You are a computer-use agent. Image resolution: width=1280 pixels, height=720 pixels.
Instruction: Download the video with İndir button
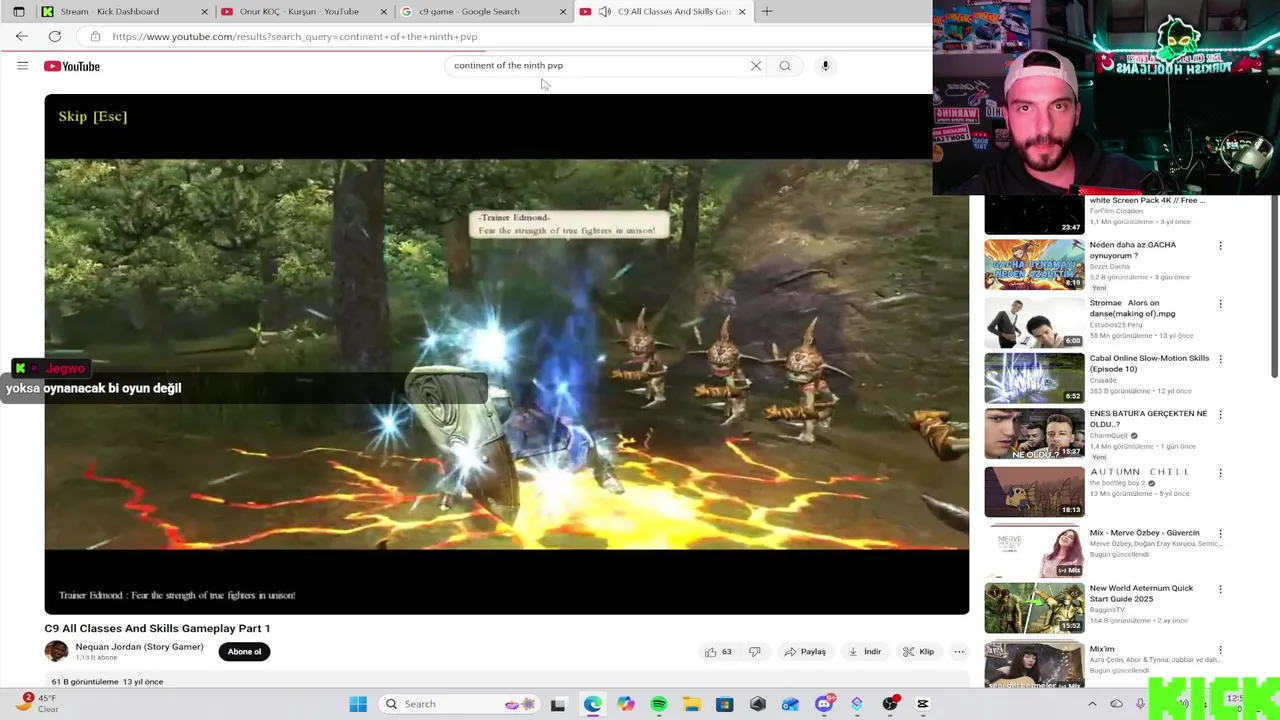click(x=865, y=652)
